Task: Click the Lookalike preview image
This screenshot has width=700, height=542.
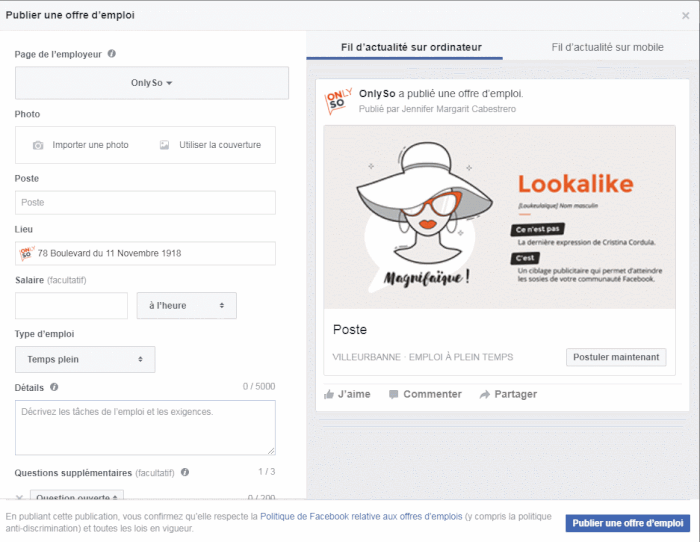Action: point(499,217)
